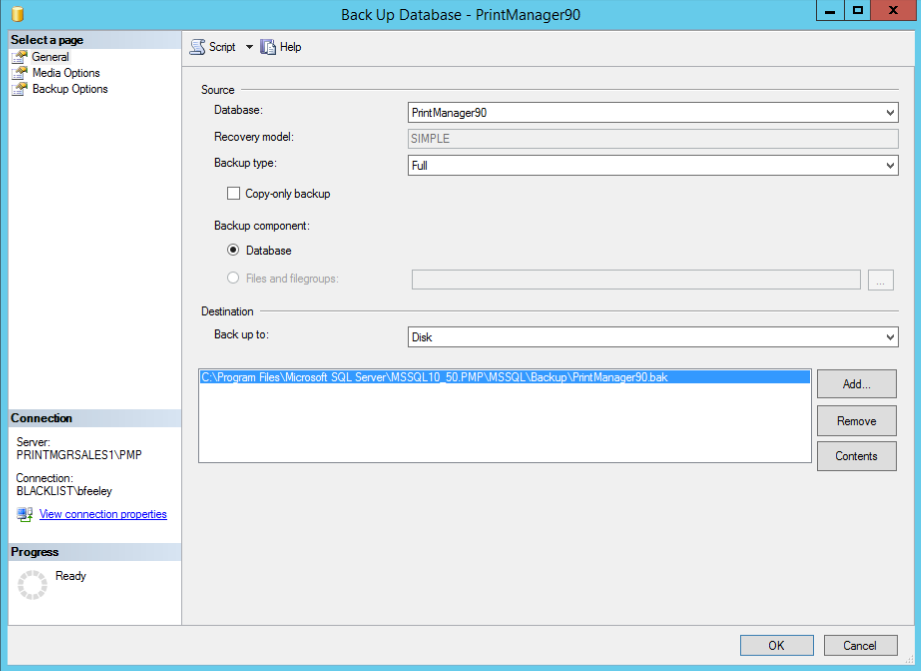Click the Source section heading
Viewport: 921px width, 671px height.
tap(217, 90)
